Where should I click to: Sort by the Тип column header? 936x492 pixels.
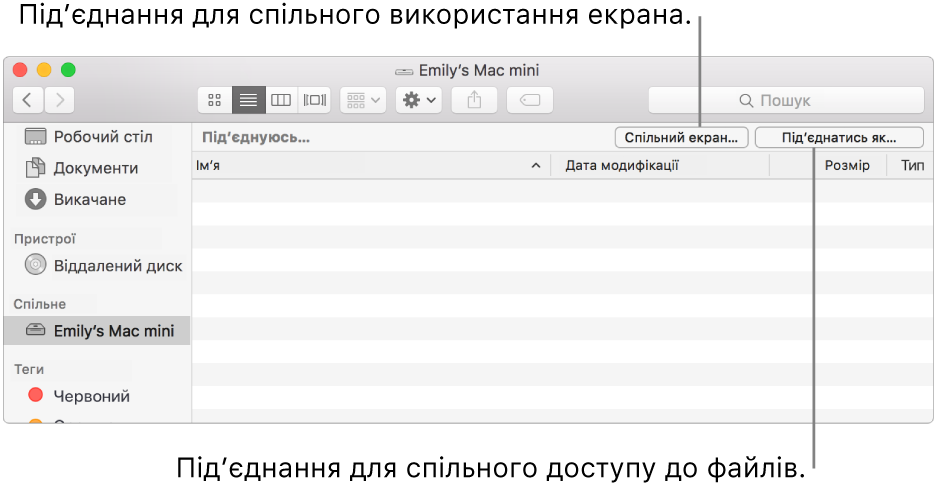pyautogui.click(x=912, y=165)
